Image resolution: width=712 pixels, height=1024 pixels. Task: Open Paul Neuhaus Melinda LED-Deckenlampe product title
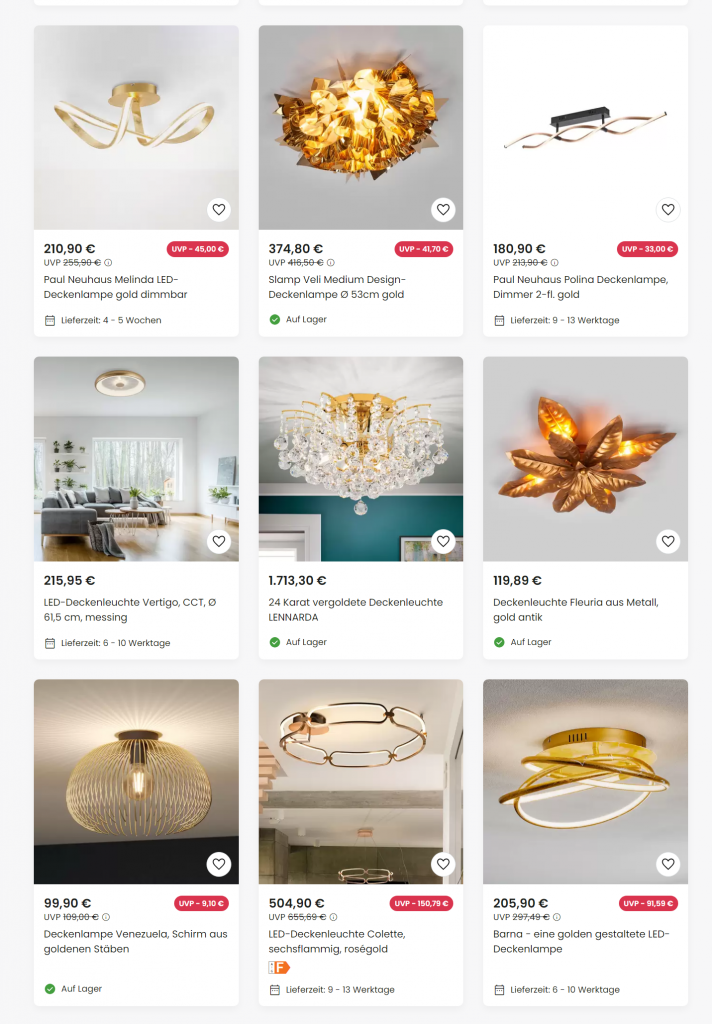[x=116, y=287]
